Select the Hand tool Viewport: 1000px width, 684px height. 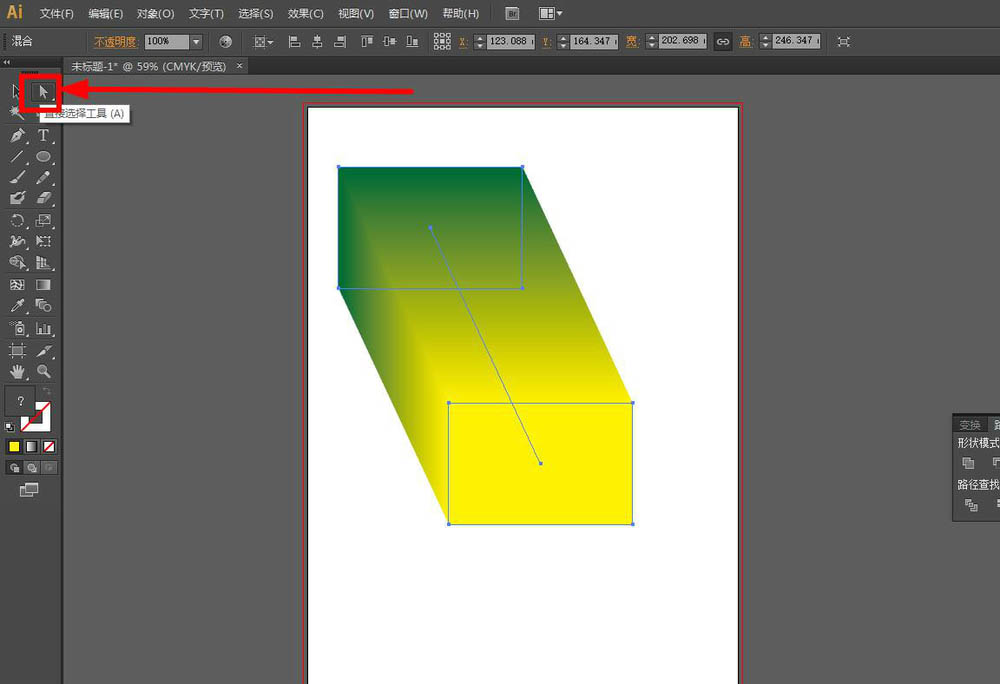tap(17, 371)
